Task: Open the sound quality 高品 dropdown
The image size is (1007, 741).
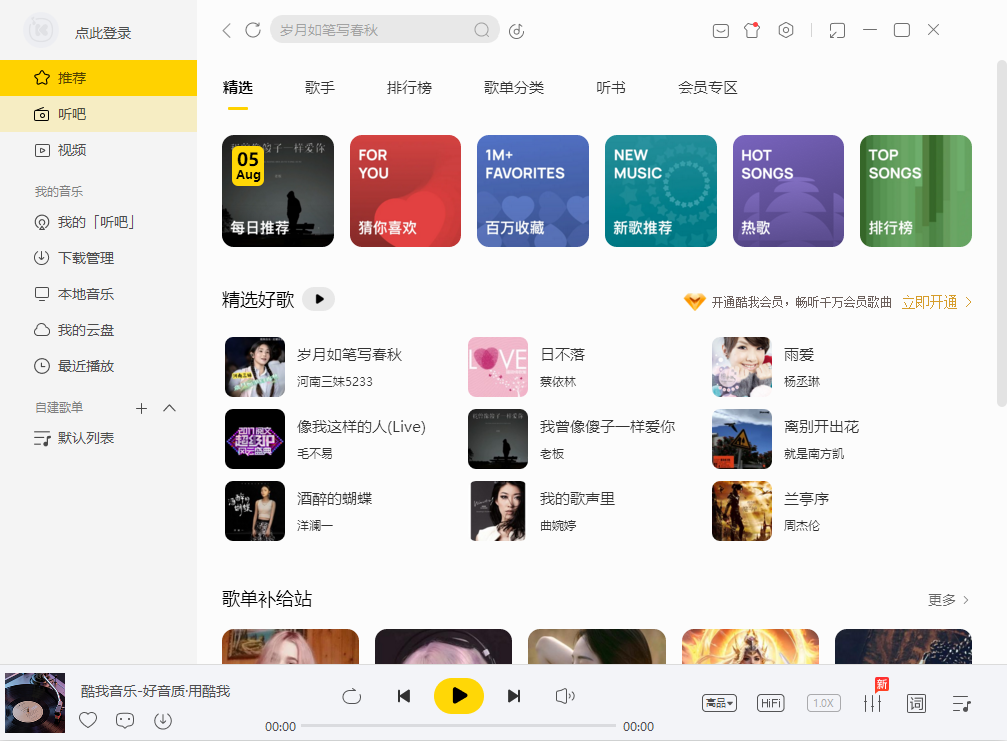Action: tap(719, 703)
